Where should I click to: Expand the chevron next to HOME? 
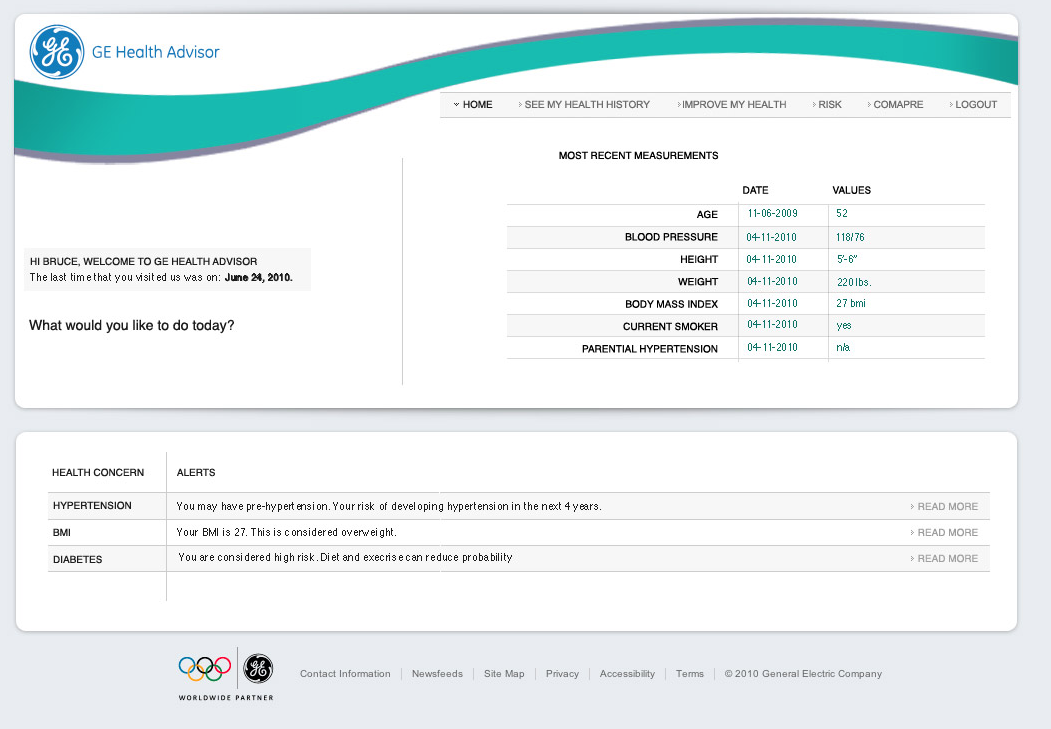(x=458, y=104)
